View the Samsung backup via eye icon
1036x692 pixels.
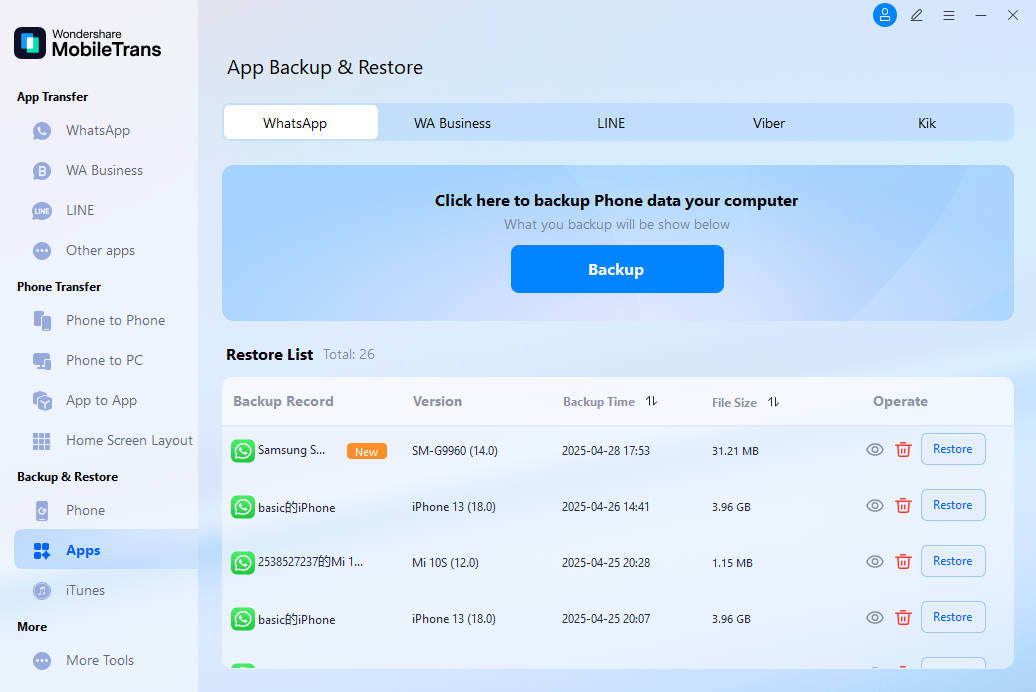pos(874,450)
